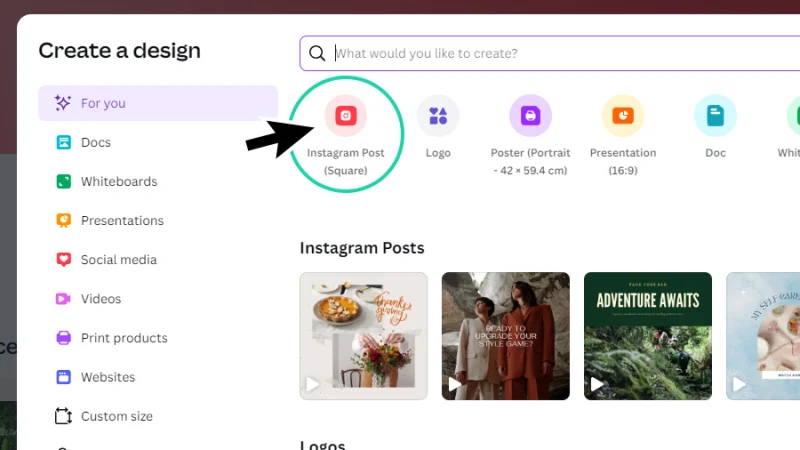Open the Print products label
This screenshot has height=450, width=800.
(x=124, y=338)
